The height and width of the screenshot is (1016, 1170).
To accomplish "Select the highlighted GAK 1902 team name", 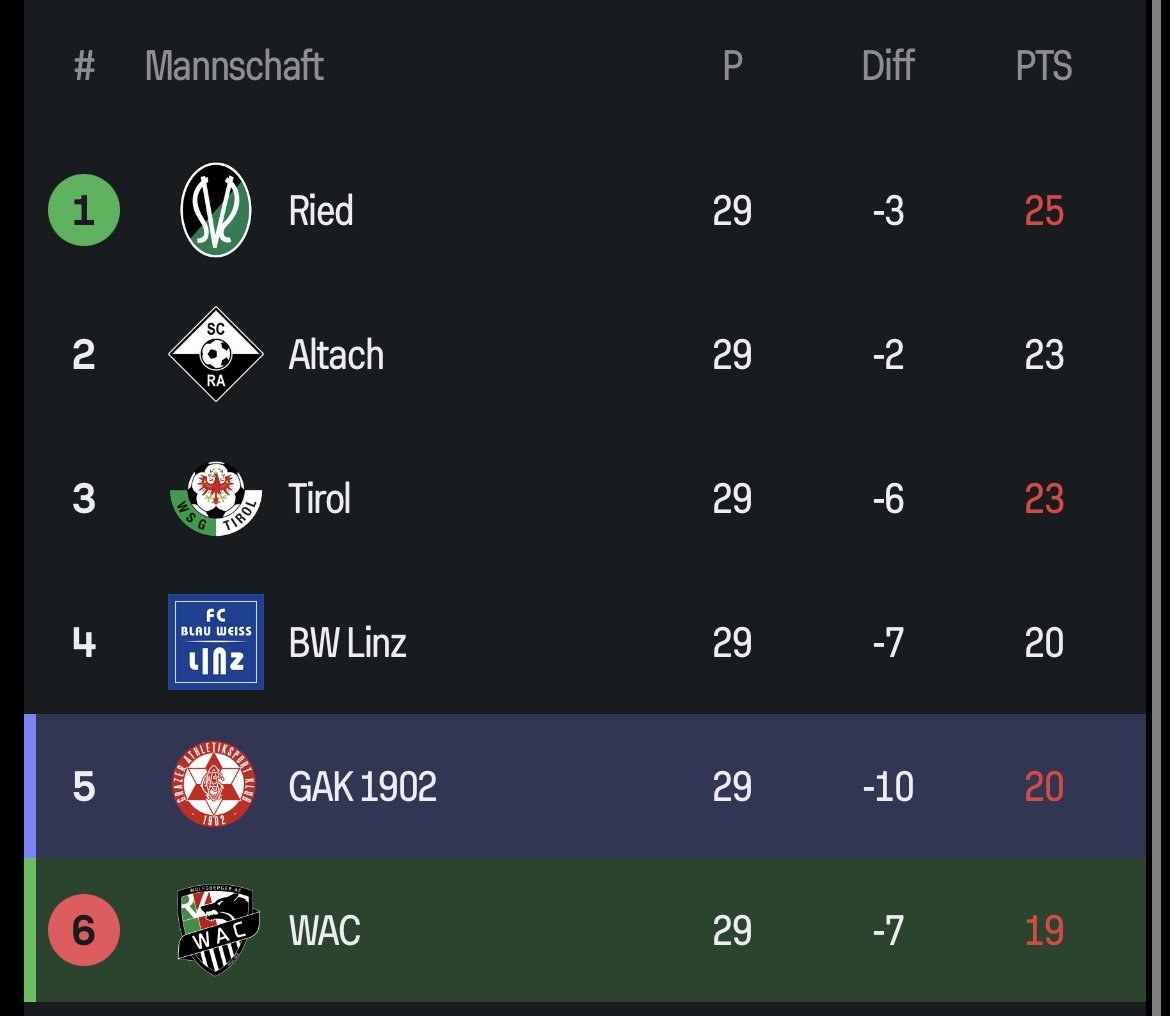I will click(x=362, y=787).
